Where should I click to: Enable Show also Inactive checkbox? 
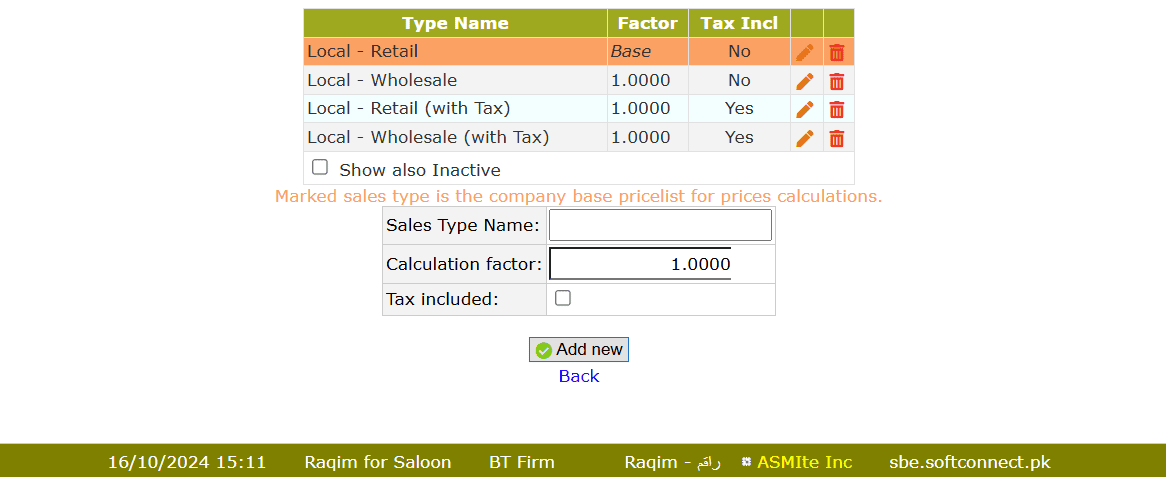coord(320,168)
